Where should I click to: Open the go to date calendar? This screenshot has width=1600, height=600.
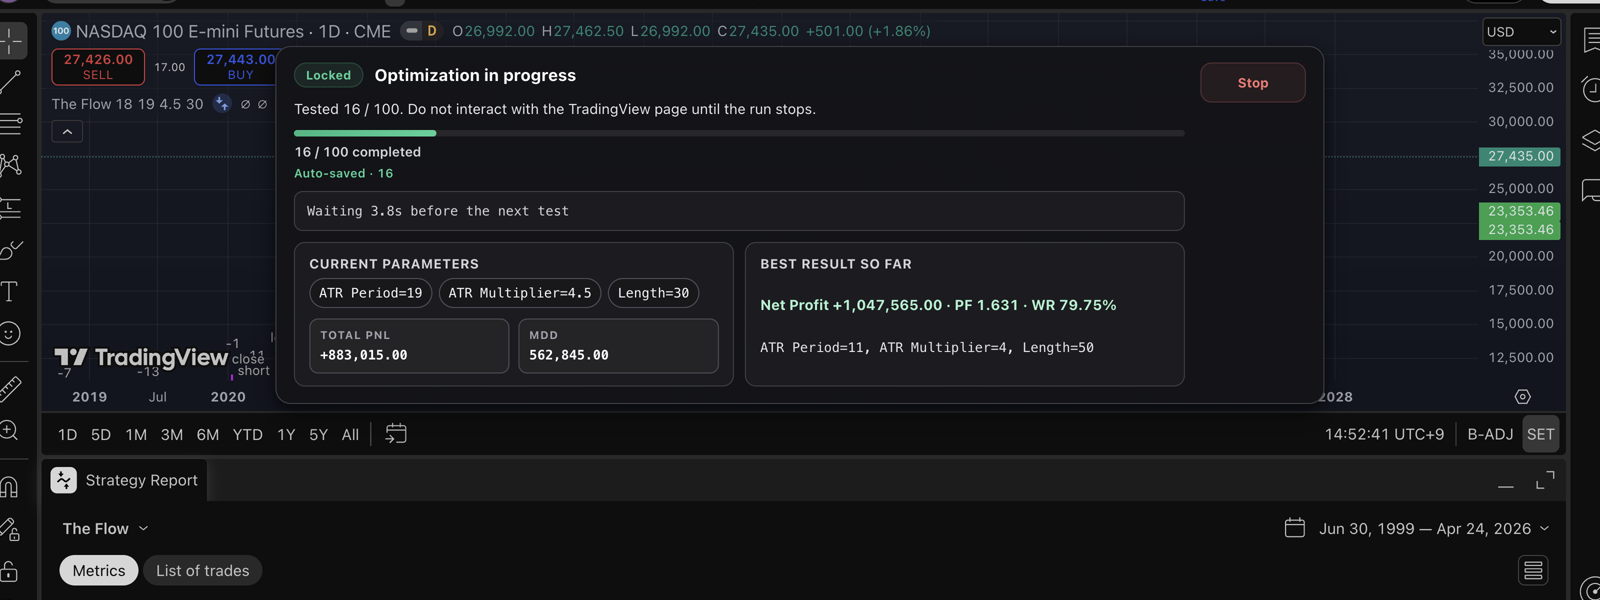click(x=396, y=433)
